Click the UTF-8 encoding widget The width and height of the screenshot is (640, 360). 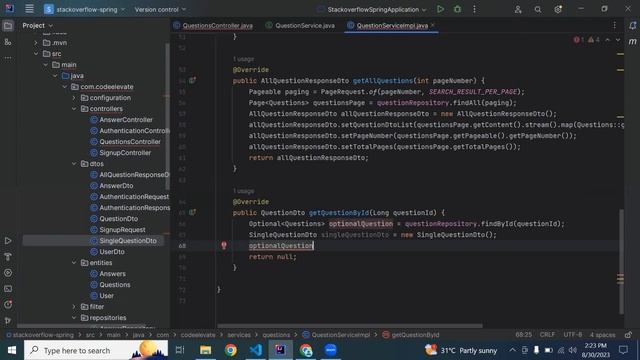573,335
